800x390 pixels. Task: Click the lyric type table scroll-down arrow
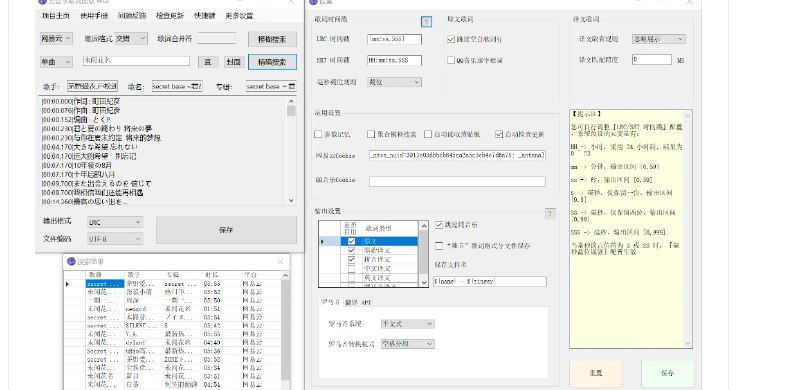coord(424,282)
